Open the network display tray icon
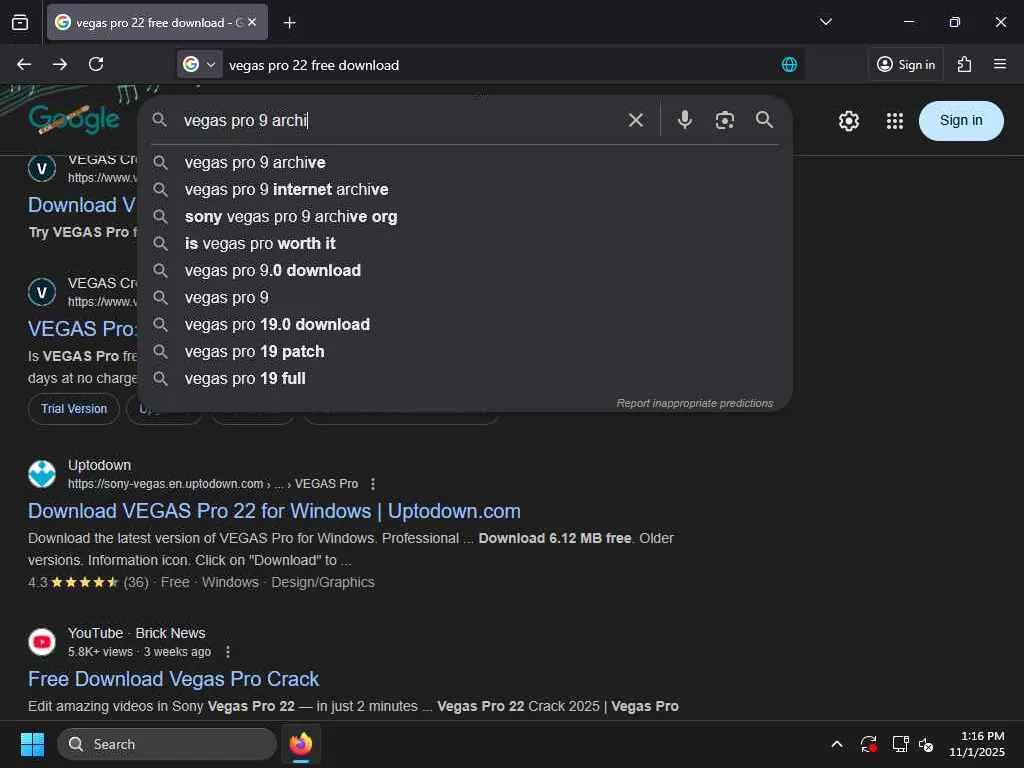The height and width of the screenshot is (768, 1024). click(x=901, y=744)
